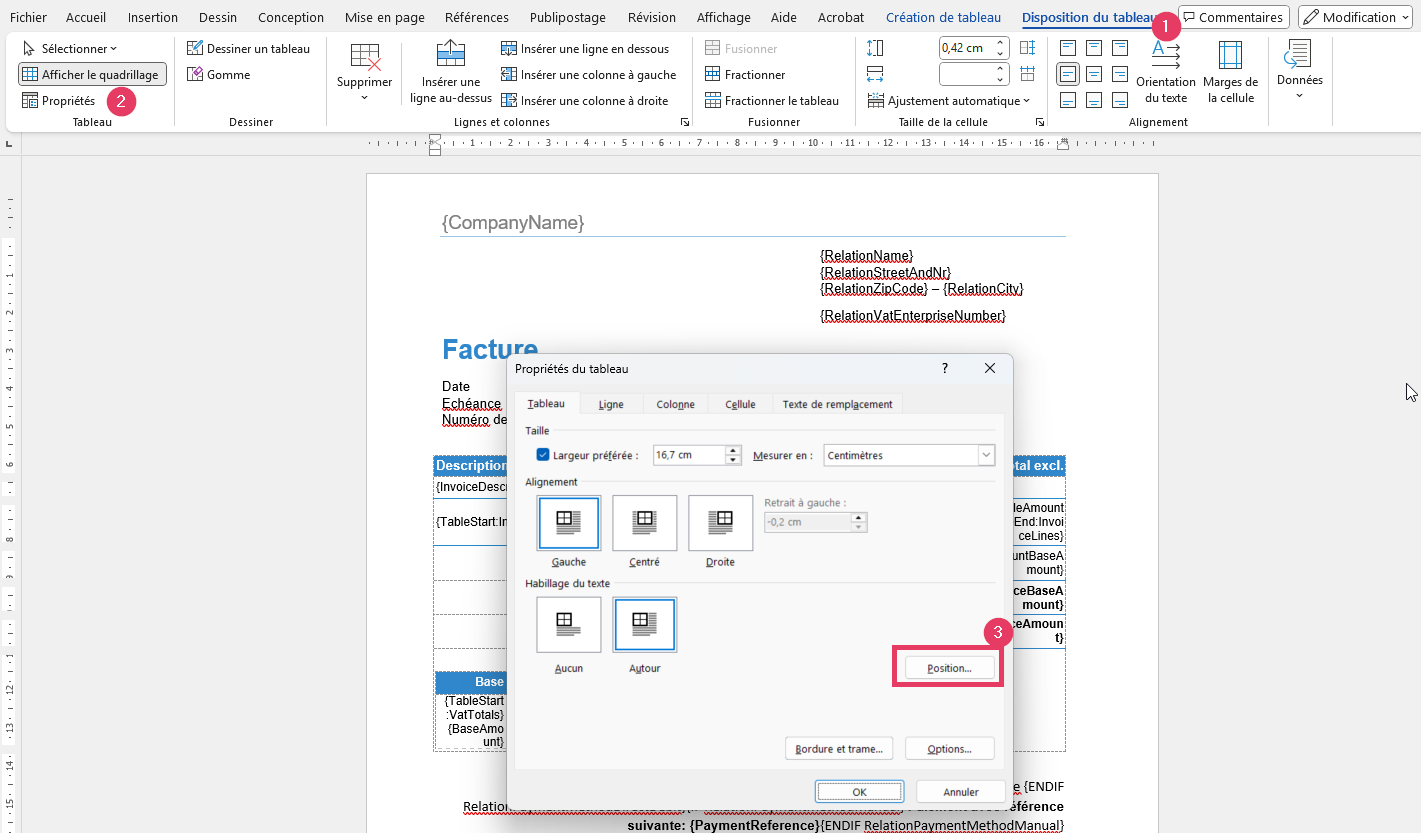Select Droite table alignment
Viewport: 1421px width, 833px height.
pos(720,522)
